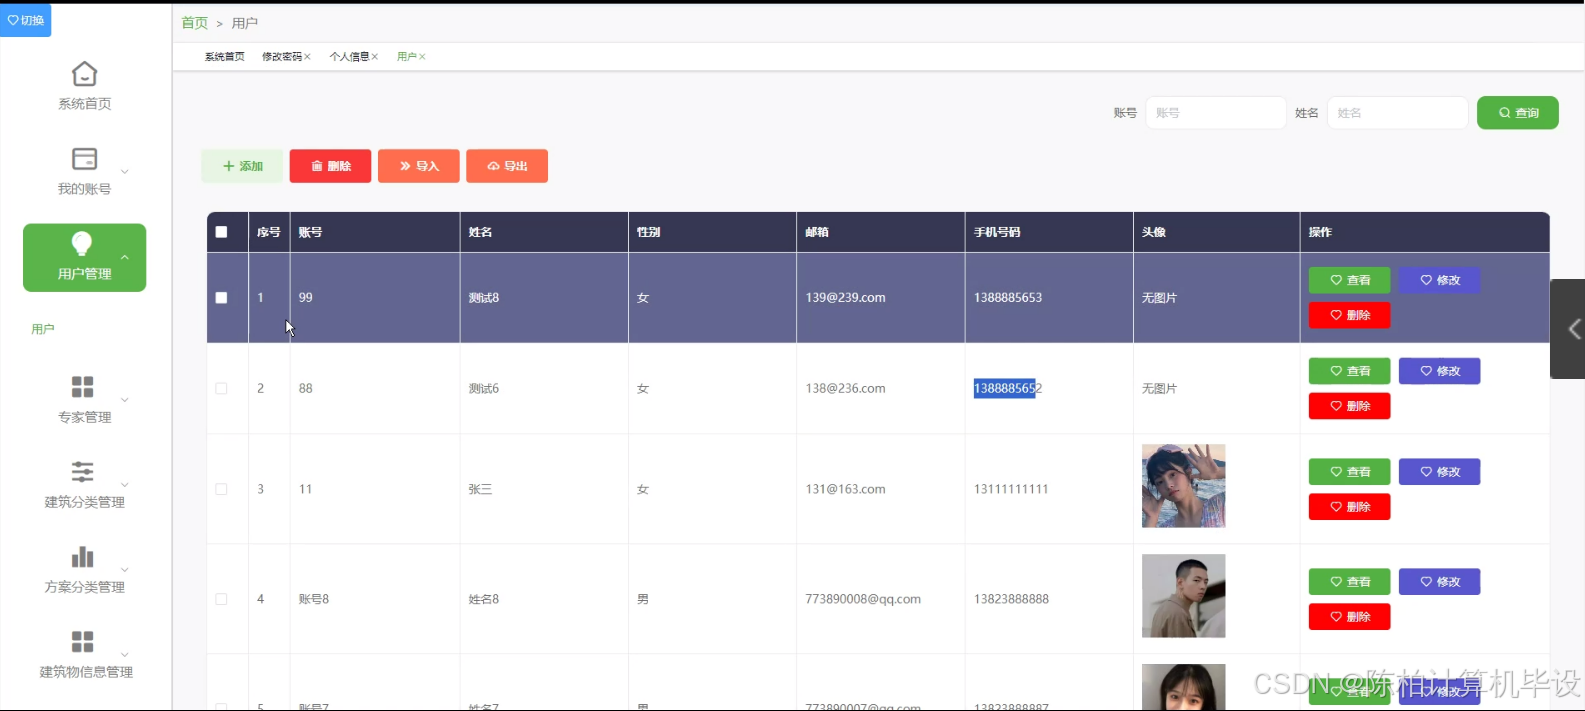The image size is (1585, 711).
Task: Click 删除 for row 4 (姓名8)
Action: click(1350, 617)
